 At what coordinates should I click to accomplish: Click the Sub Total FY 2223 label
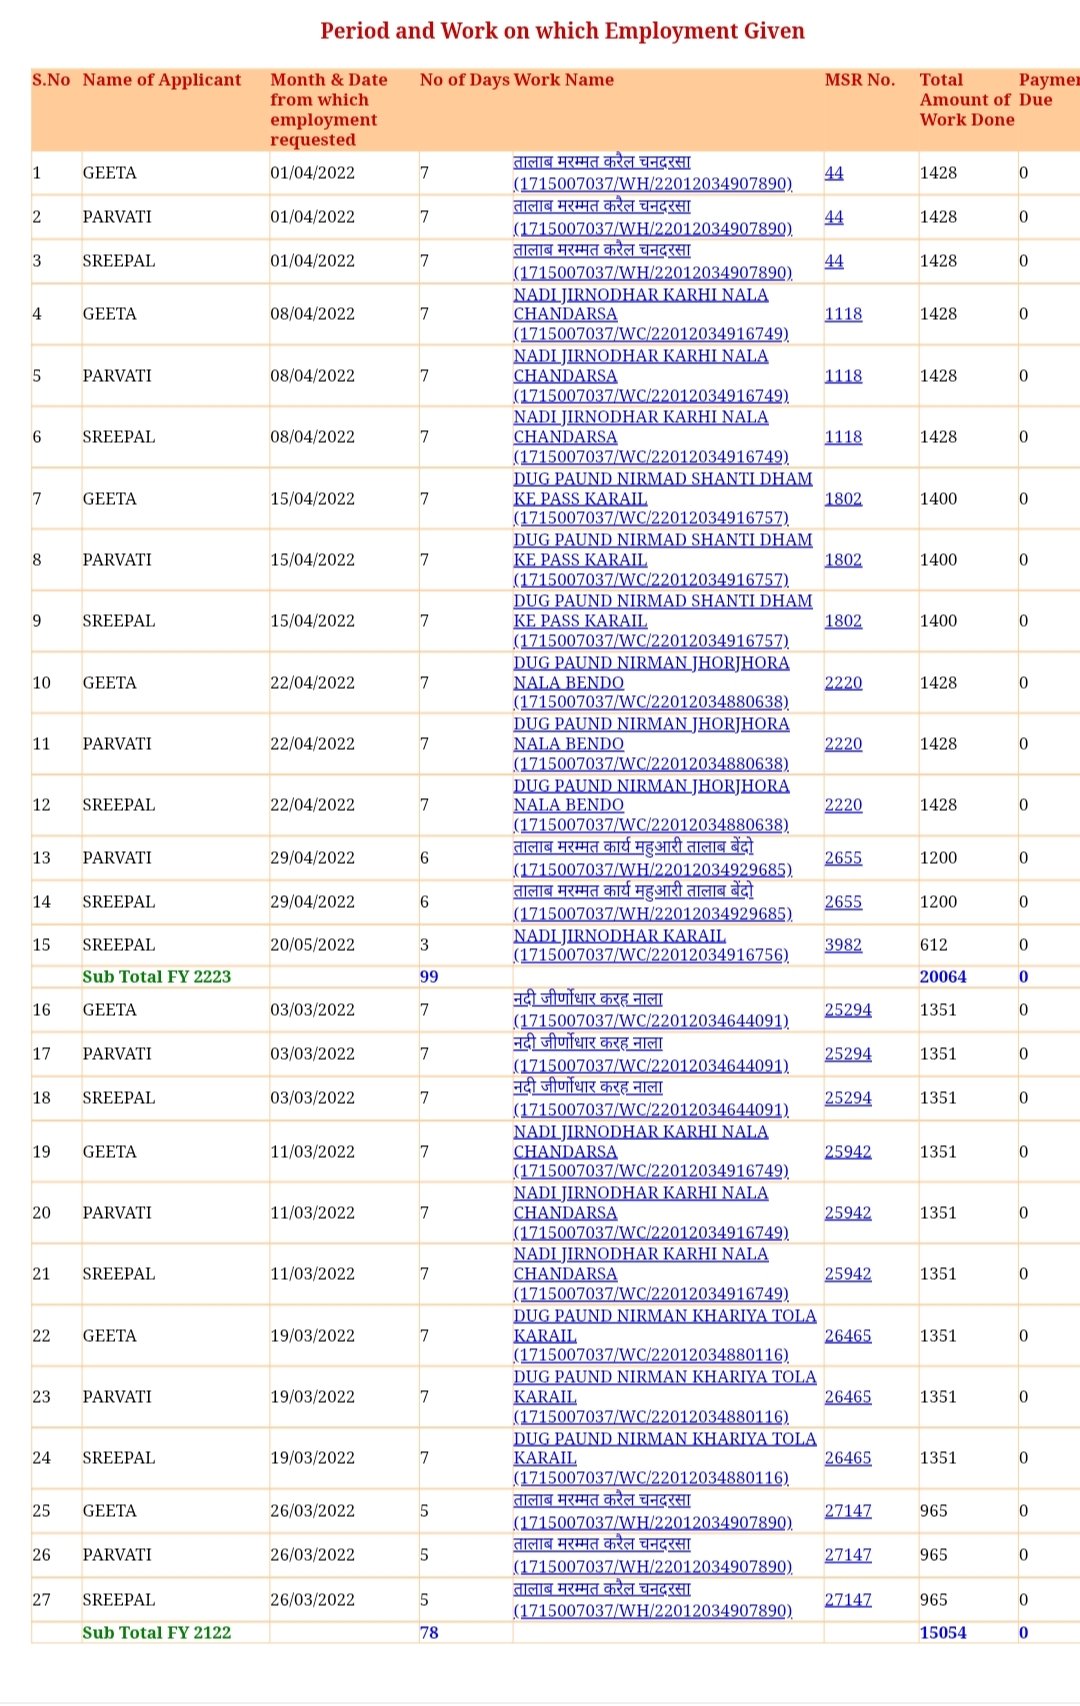pyautogui.click(x=156, y=977)
